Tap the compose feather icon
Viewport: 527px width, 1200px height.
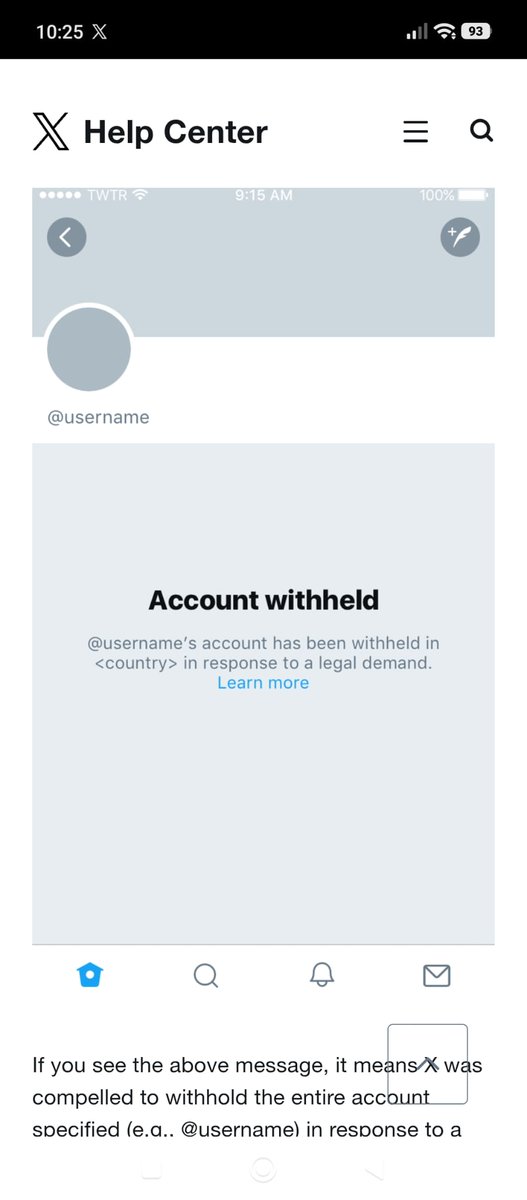coord(460,237)
